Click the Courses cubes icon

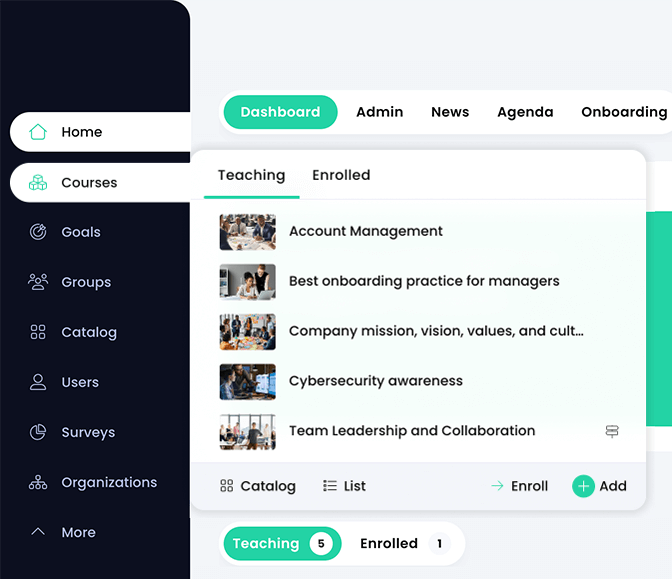pos(38,183)
